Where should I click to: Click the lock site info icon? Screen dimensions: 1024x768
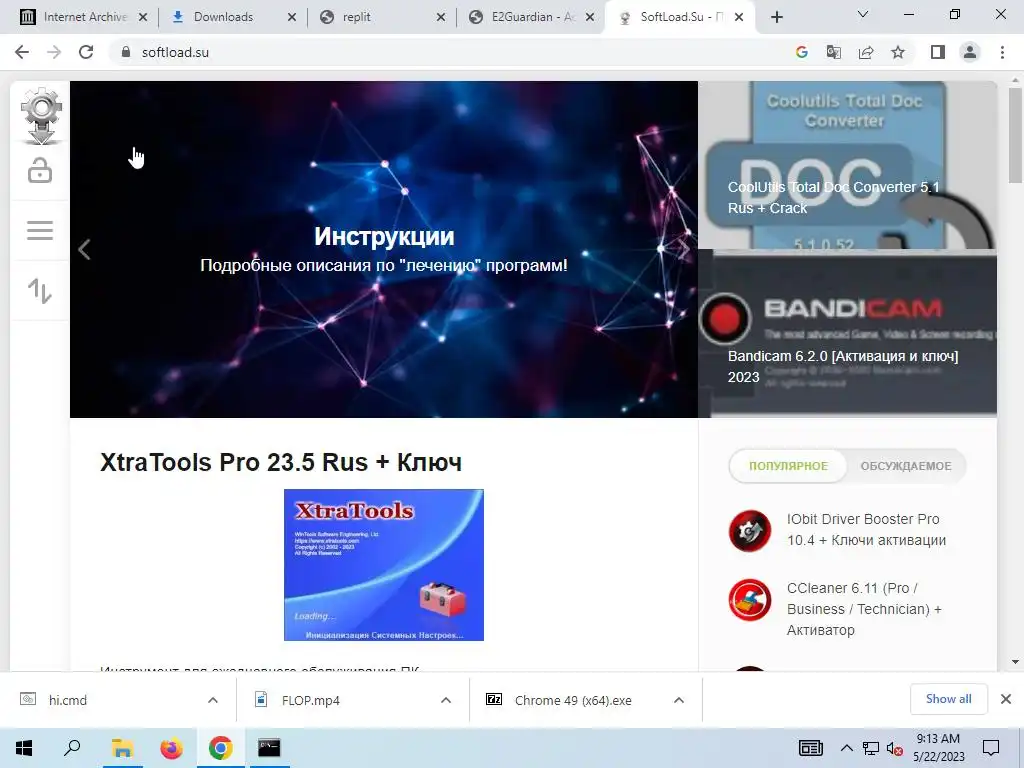pos(126,52)
